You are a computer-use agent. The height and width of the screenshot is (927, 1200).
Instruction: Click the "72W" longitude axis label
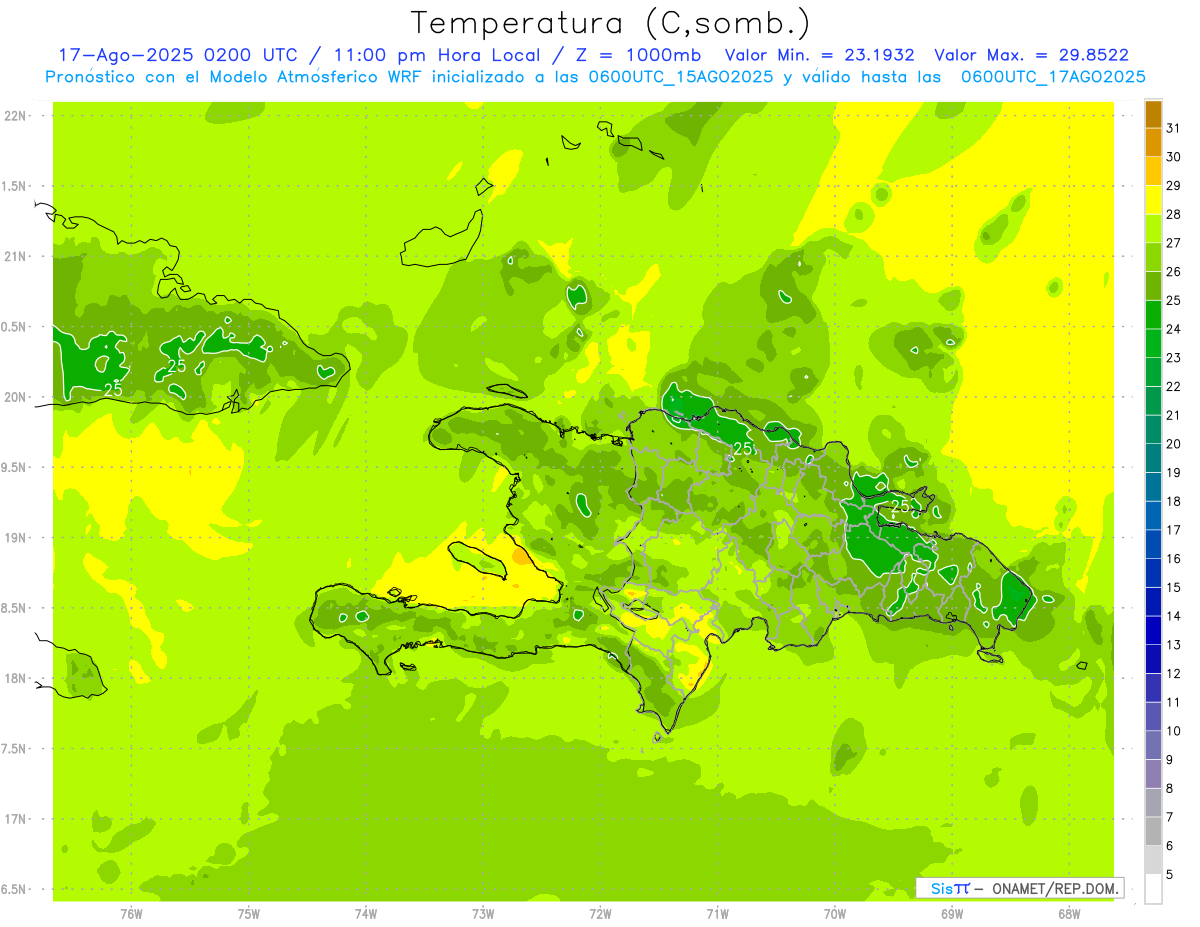pos(600,913)
